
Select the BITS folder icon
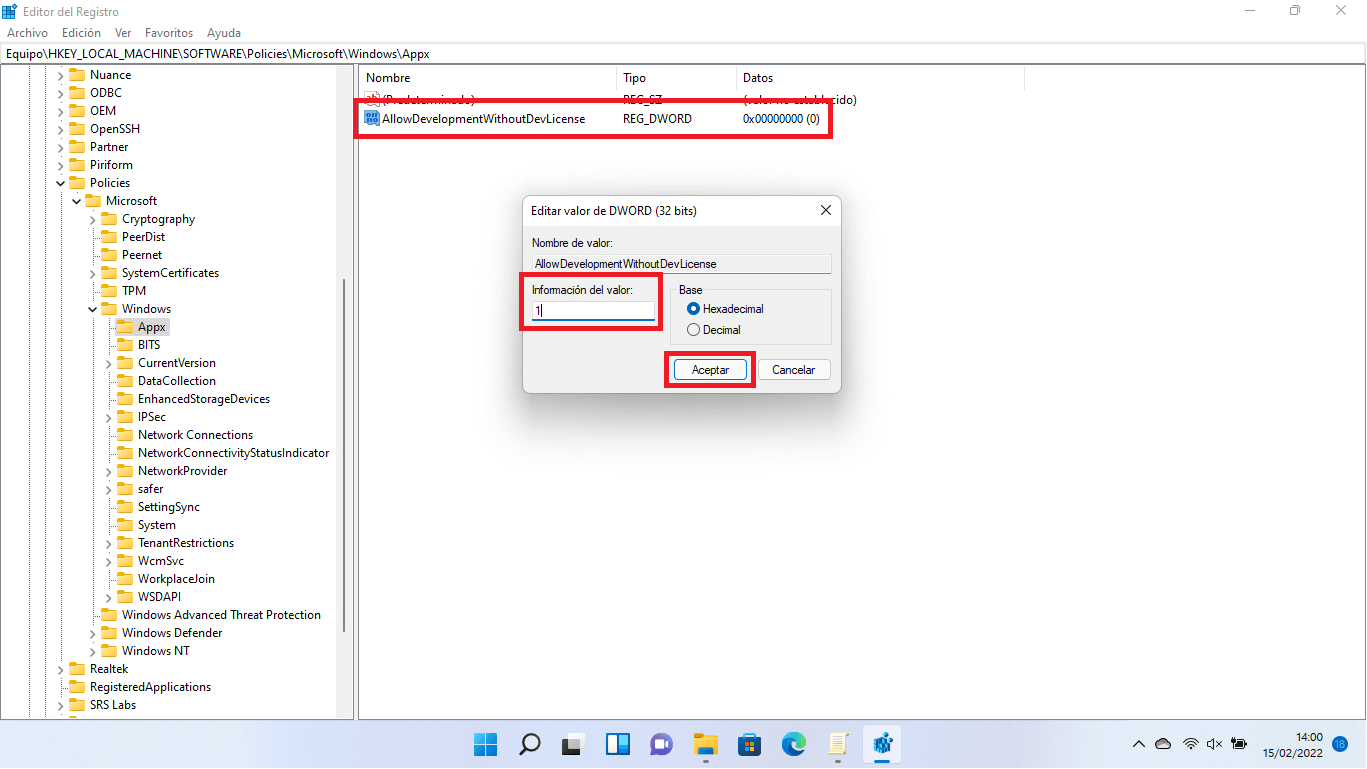point(125,345)
